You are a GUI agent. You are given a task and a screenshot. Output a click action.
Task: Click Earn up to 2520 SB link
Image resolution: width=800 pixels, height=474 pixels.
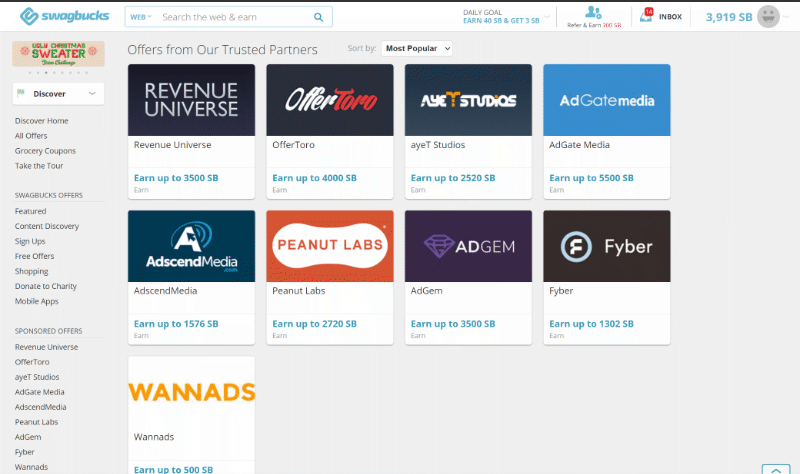click(x=453, y=178)
